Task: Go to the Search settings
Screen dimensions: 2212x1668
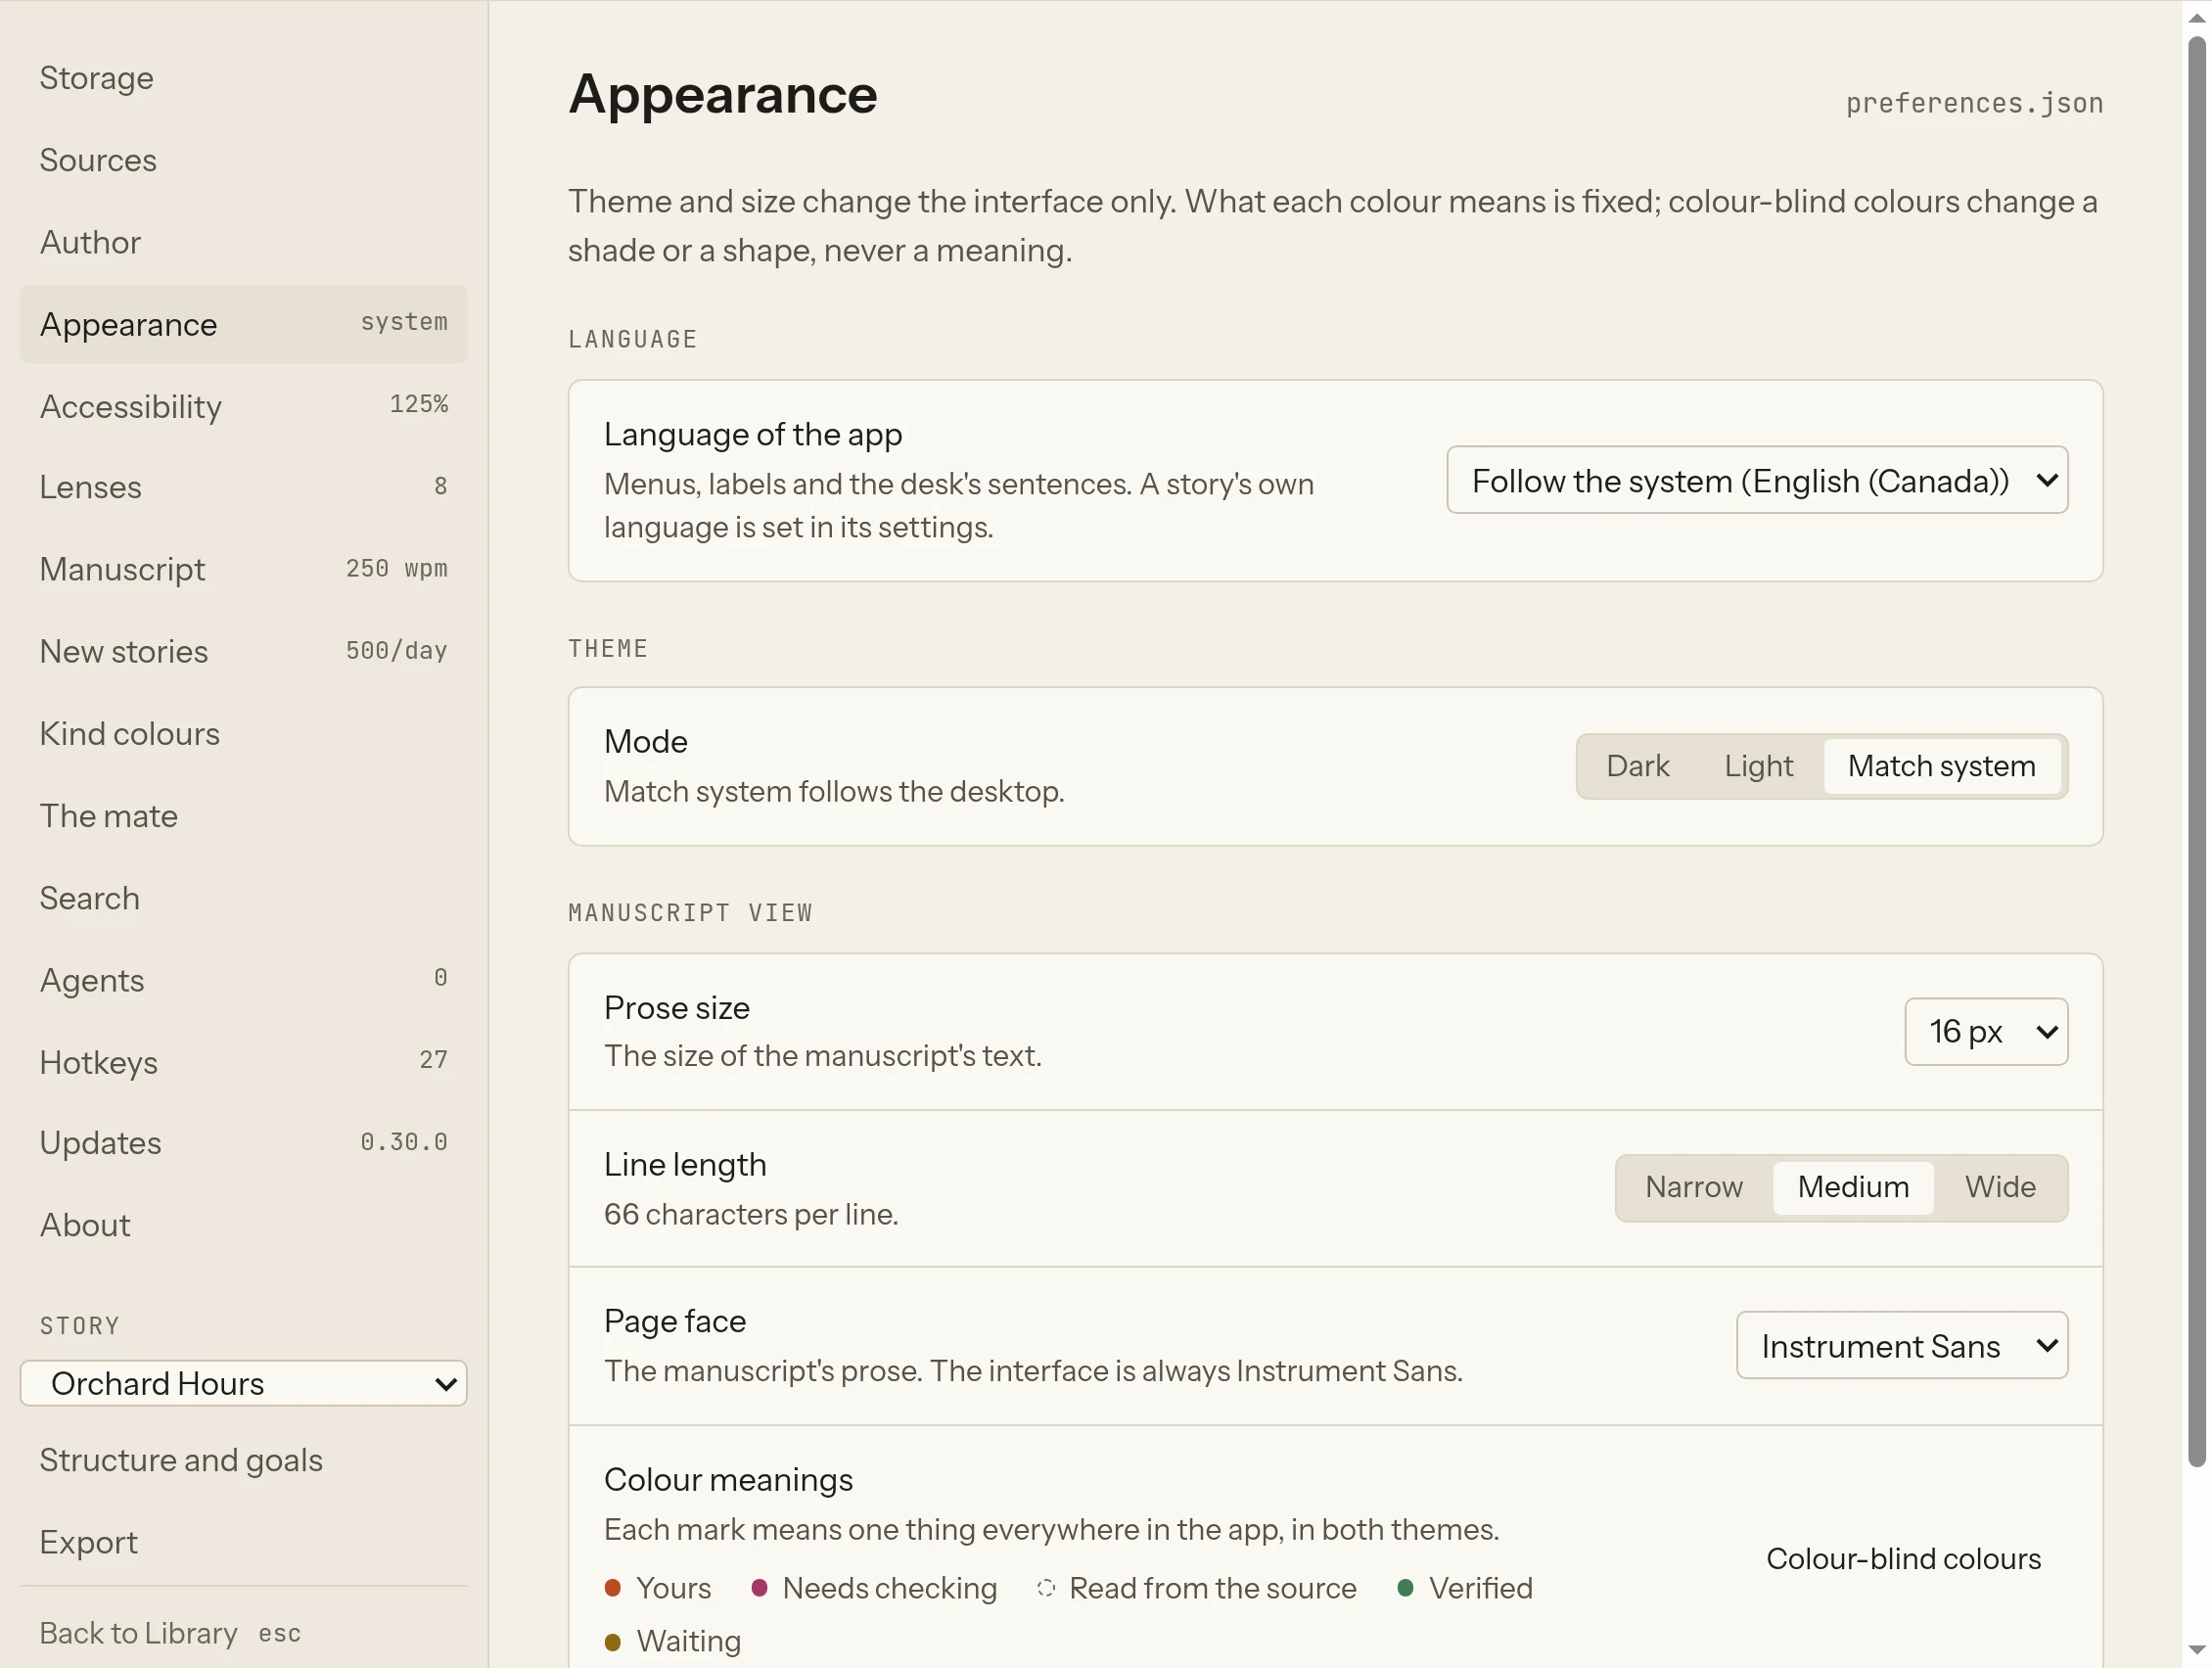Action: pyautogui.click(x=243, y=897)
